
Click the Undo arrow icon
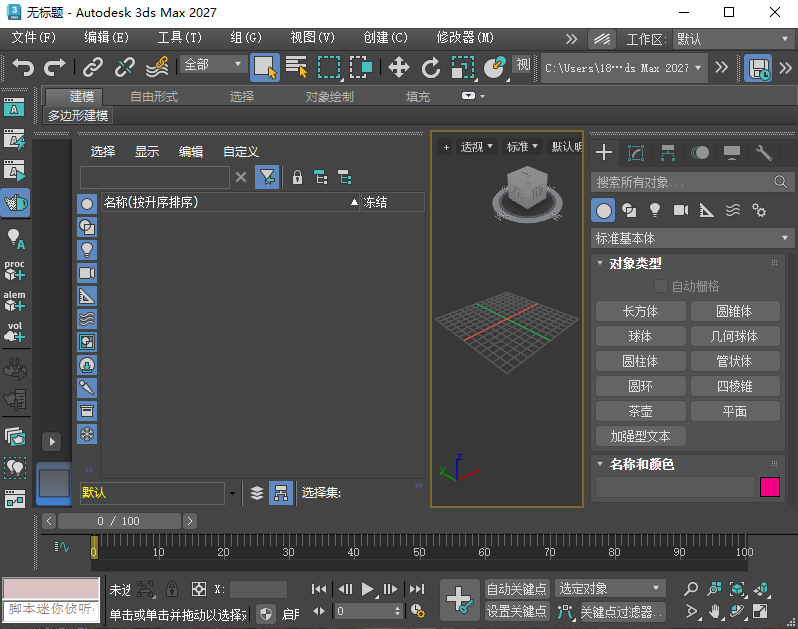tap(23, 67)
